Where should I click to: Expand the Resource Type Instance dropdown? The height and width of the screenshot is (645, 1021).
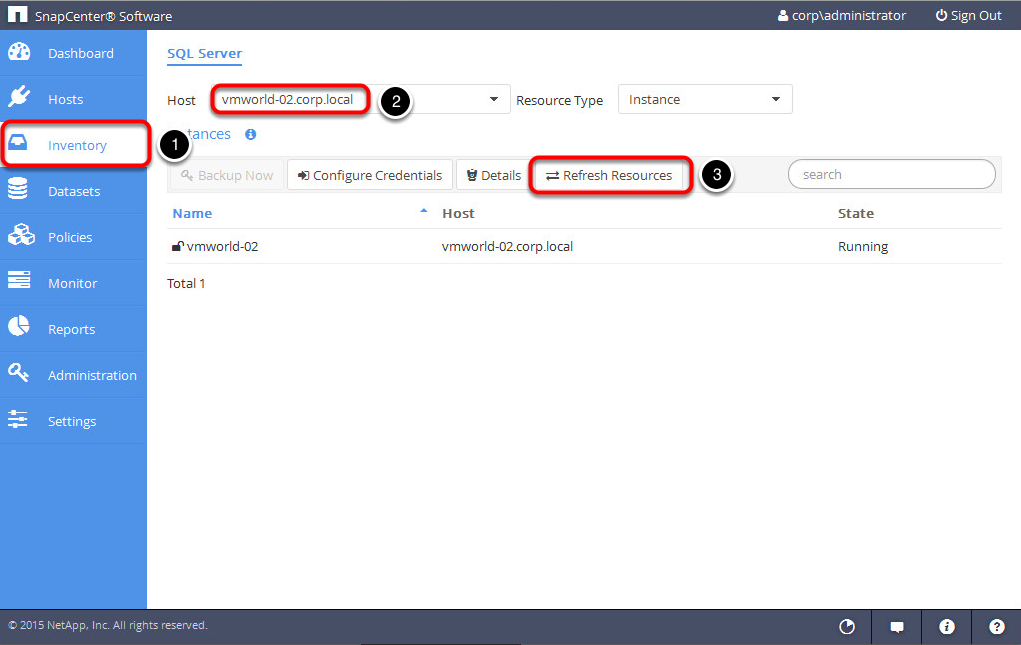click(x=705, y=100)
